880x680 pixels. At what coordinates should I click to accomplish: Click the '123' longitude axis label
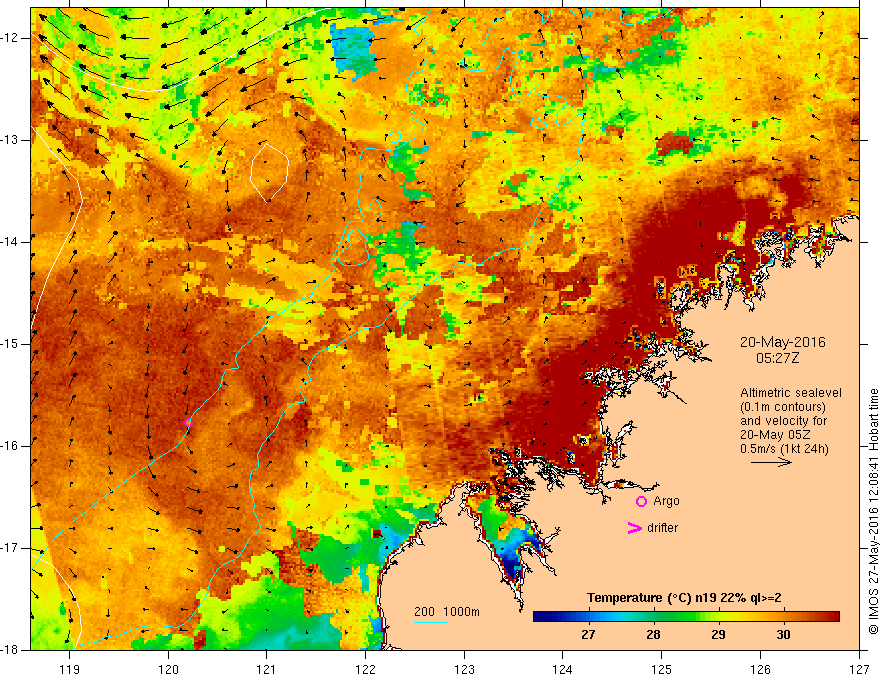tap(464, 669)
